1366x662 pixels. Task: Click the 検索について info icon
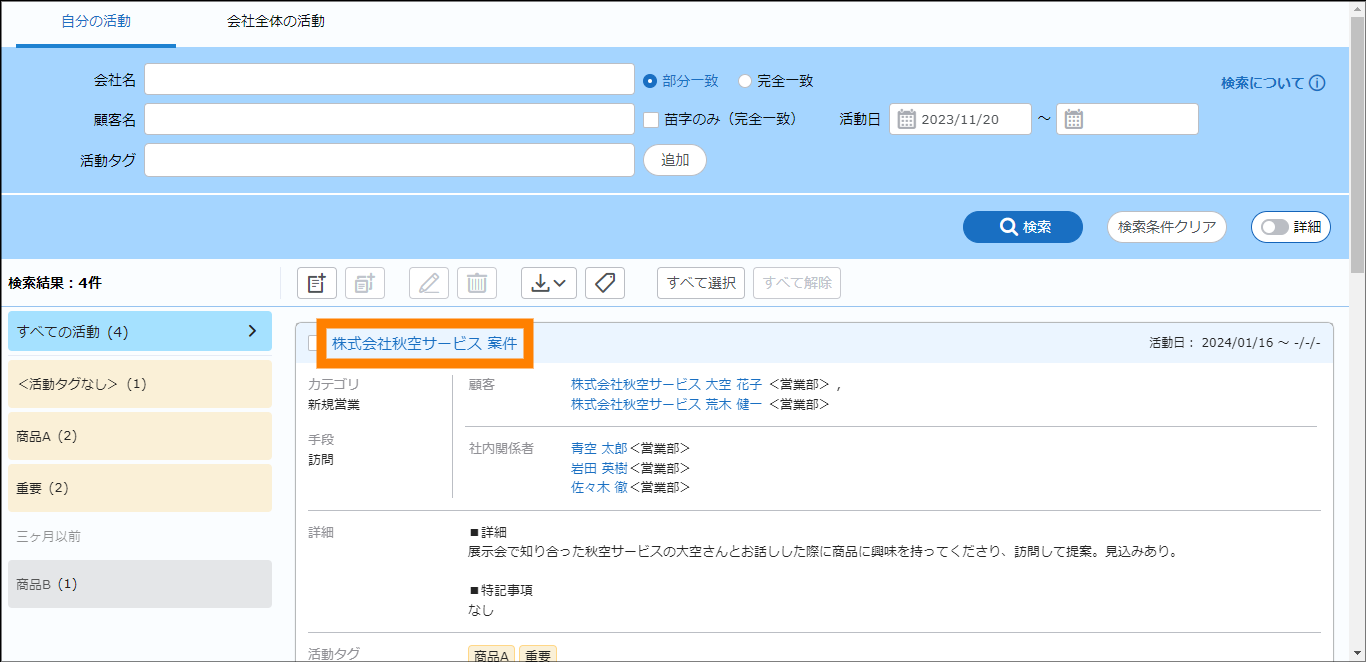tap(1317, 83)
